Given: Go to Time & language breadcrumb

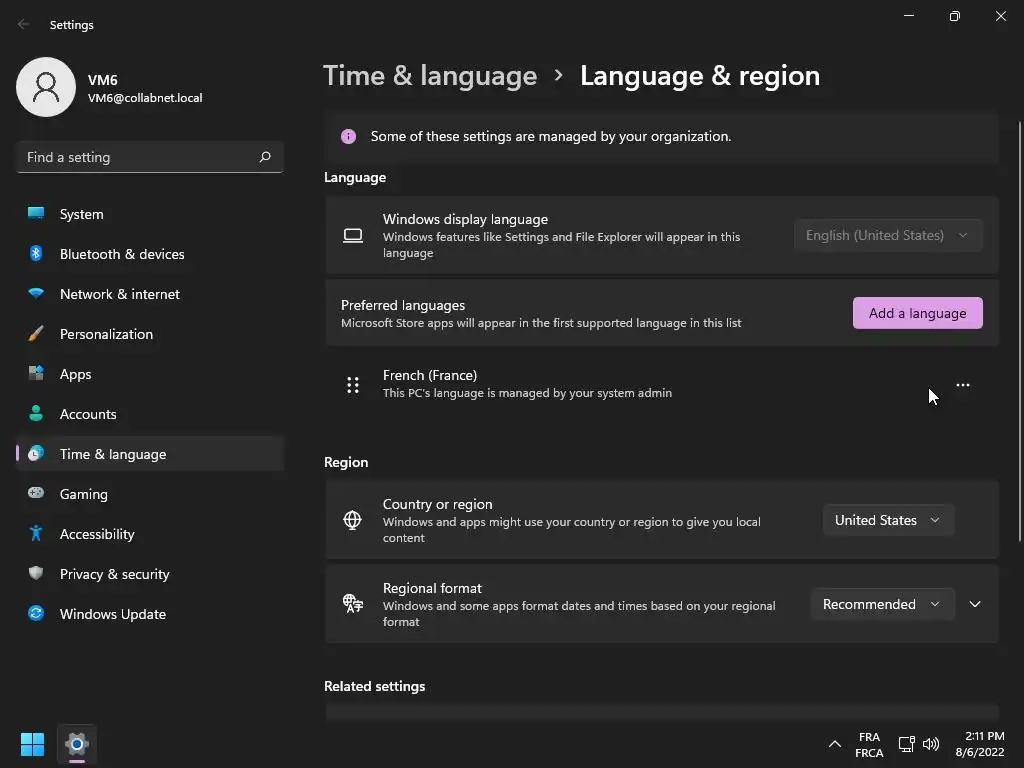Looking at the screenshot, I should (430, 76).
